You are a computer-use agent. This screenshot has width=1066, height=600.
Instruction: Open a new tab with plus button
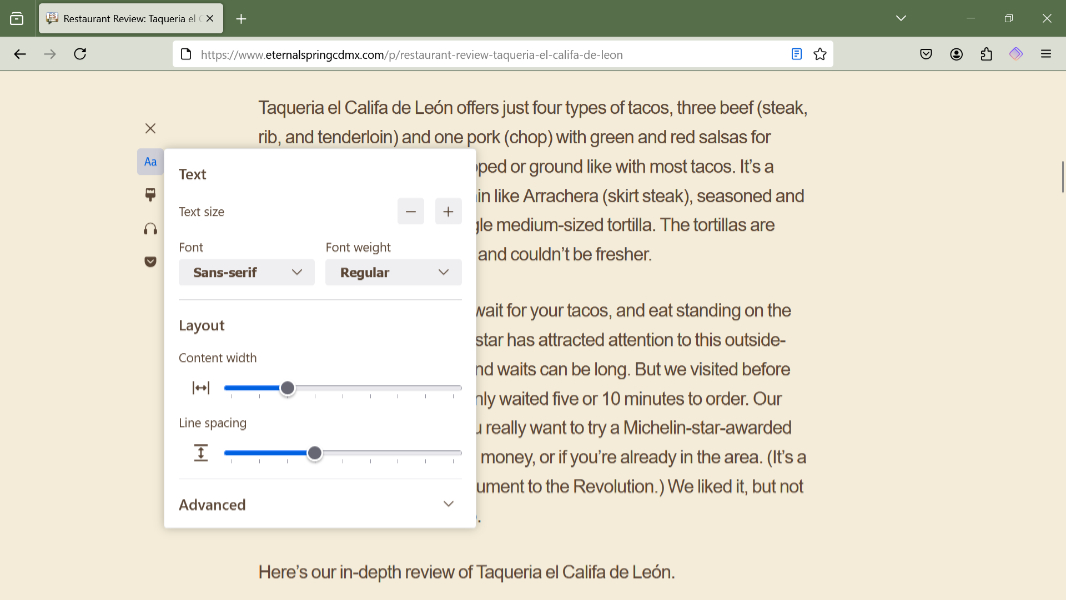click(241, 18)
